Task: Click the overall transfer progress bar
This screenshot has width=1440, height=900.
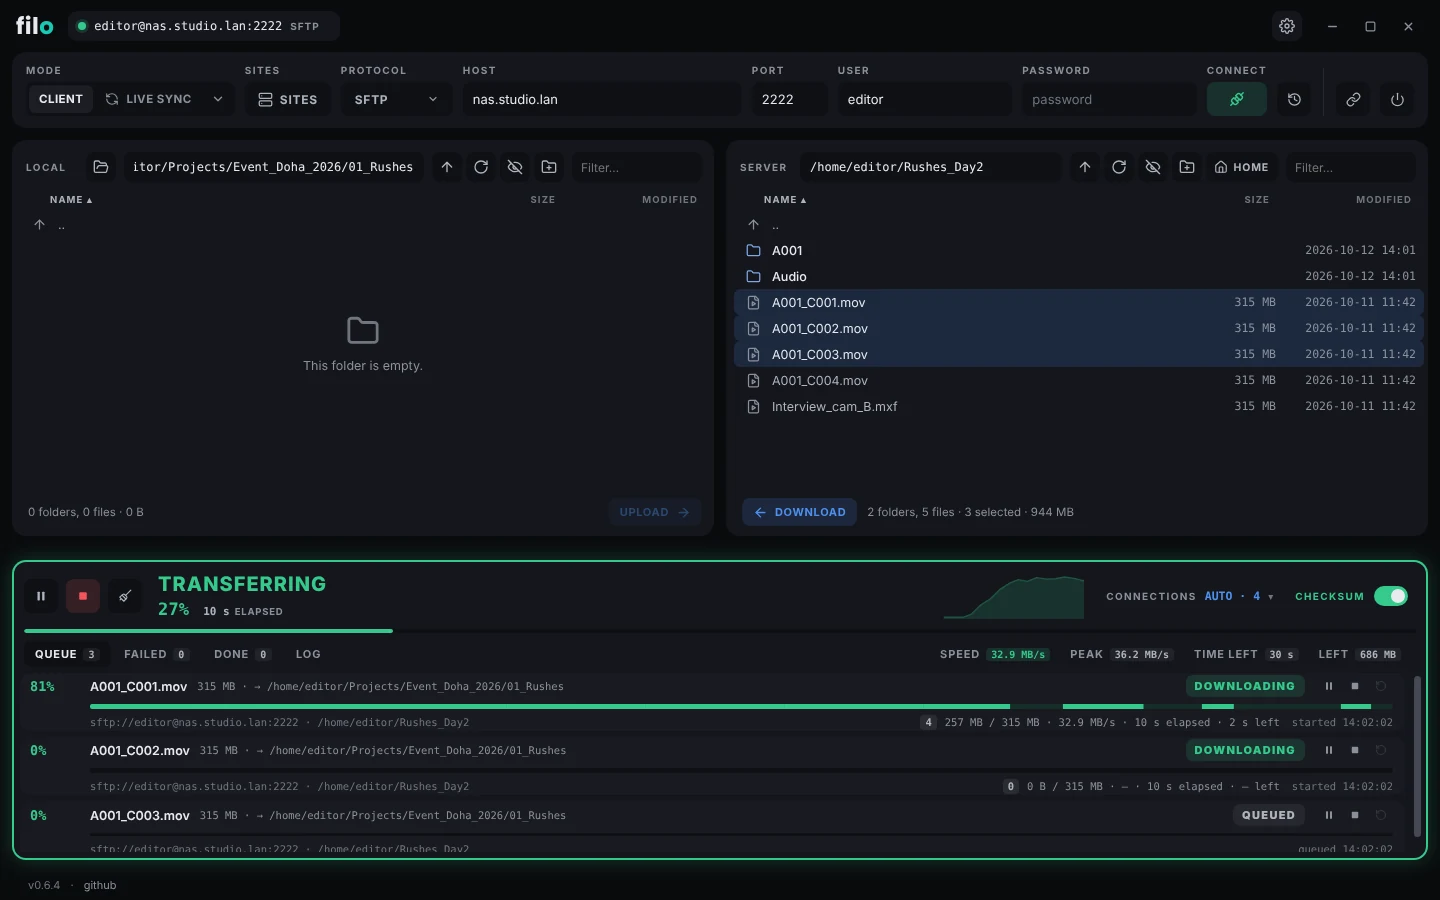Action: coord(720,631)
